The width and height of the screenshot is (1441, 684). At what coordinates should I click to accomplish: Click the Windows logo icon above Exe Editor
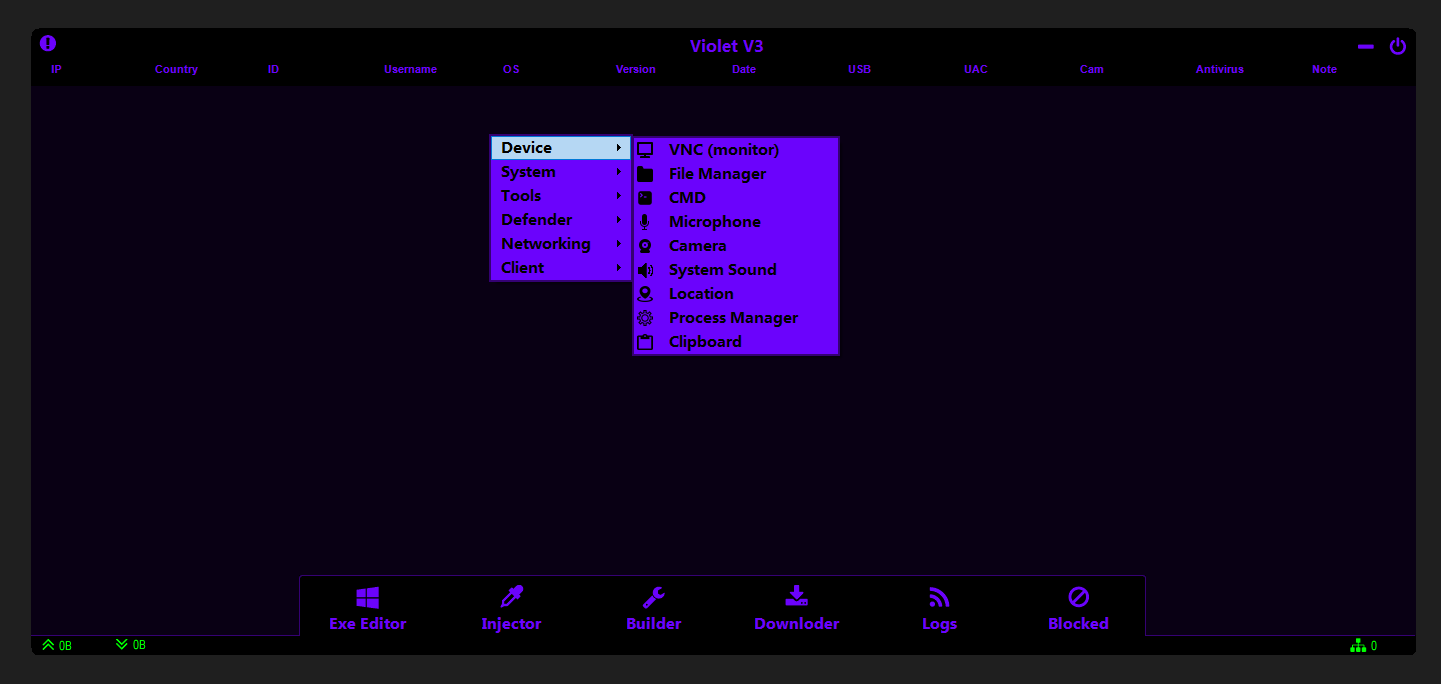pyautogui.click(x=368, y=598)
